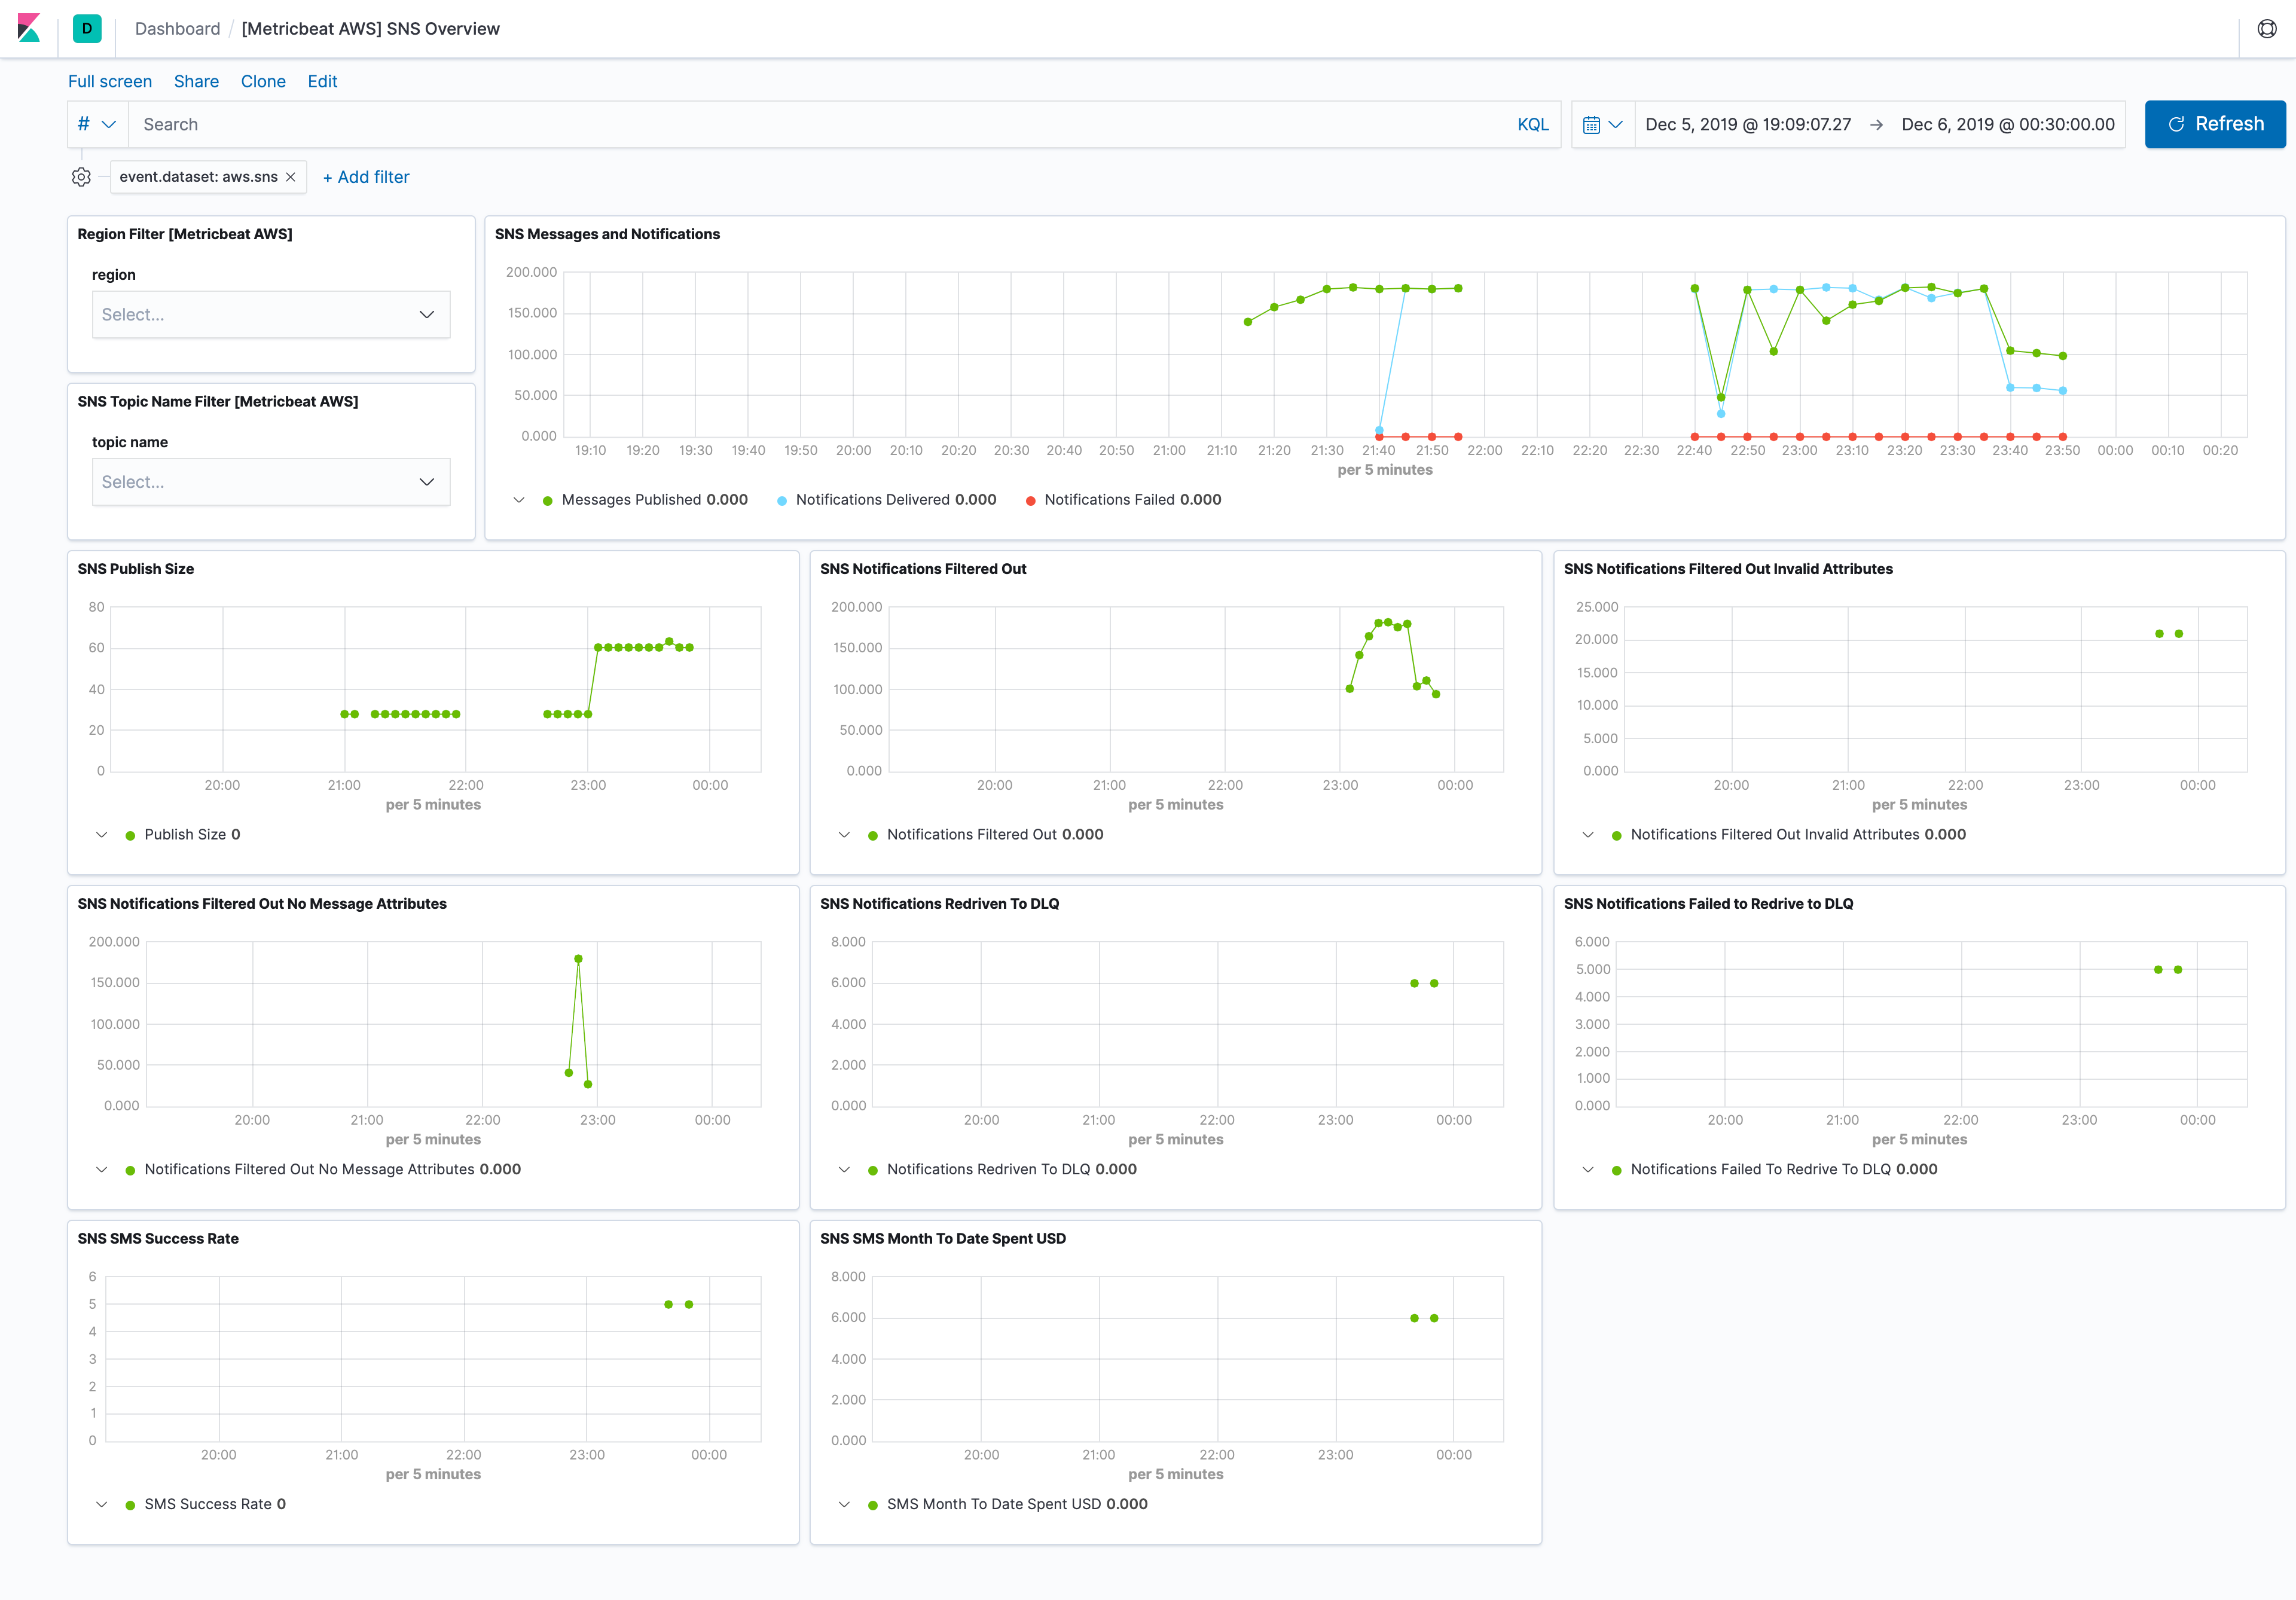This screenshot has height=1600, width=2296.
Task: Toggle the Messages Published series visibility
Action: [547, 500]
